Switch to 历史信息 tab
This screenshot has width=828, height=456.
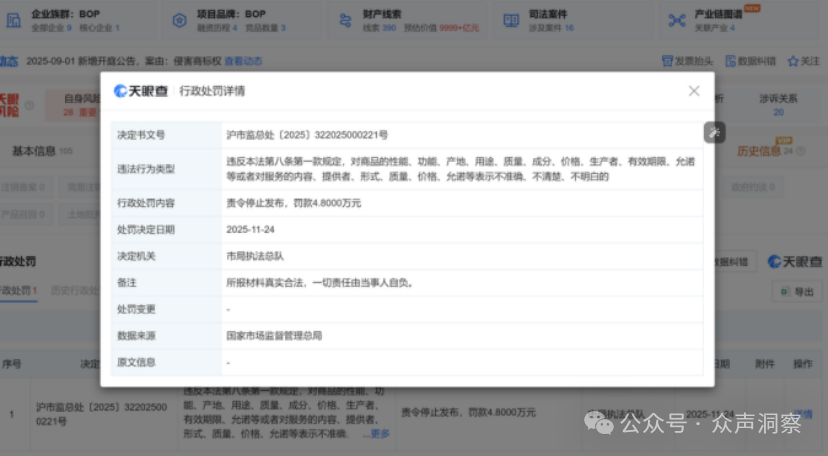759,151
